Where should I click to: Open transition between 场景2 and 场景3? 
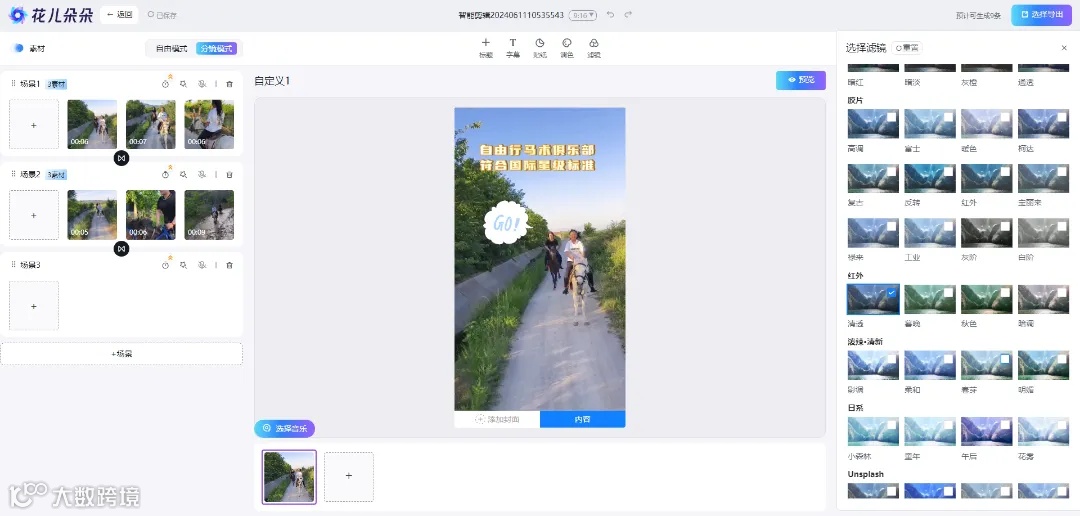point(121,249)
